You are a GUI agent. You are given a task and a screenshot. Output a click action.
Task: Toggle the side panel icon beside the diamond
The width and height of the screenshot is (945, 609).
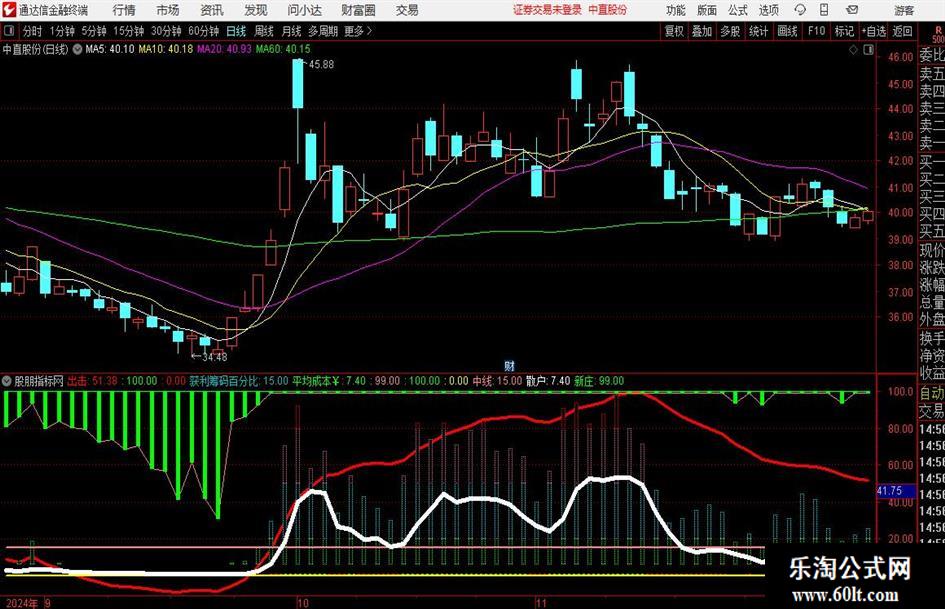click(868, 50)
